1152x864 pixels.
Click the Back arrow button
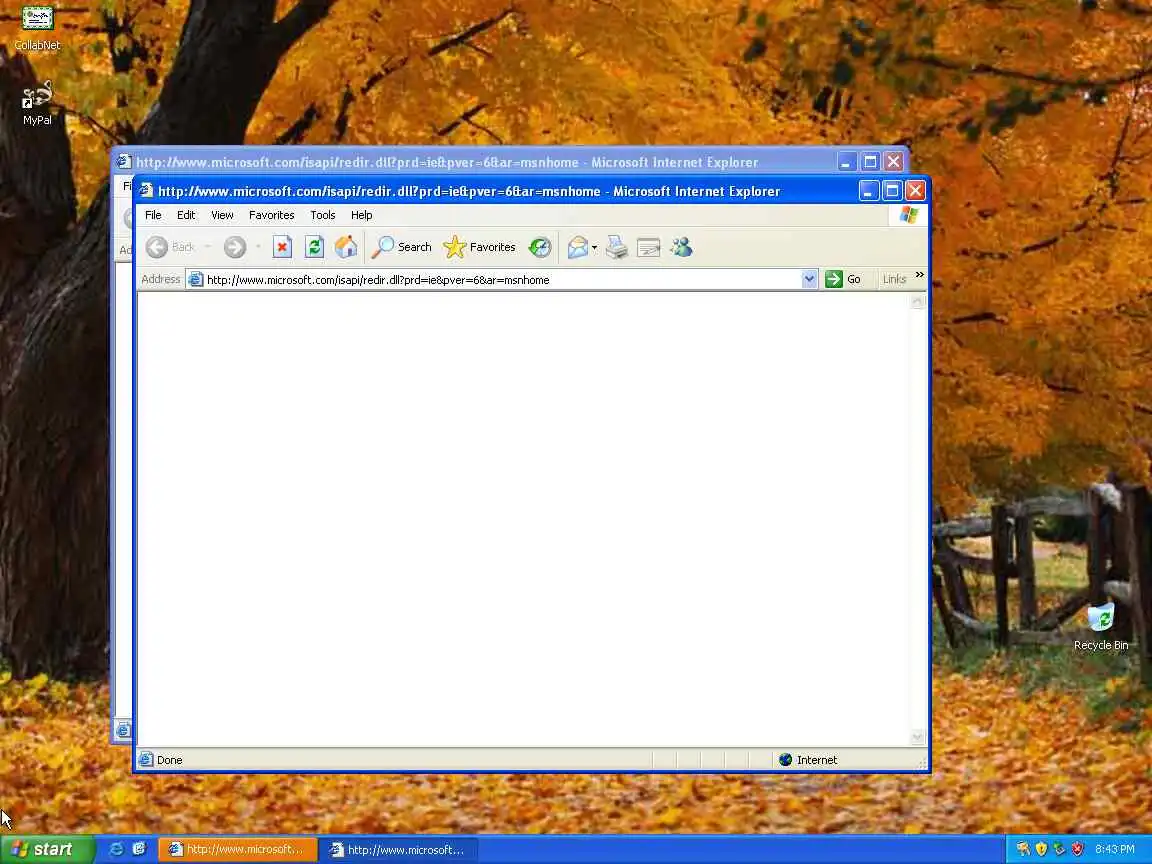pos(170,247)
